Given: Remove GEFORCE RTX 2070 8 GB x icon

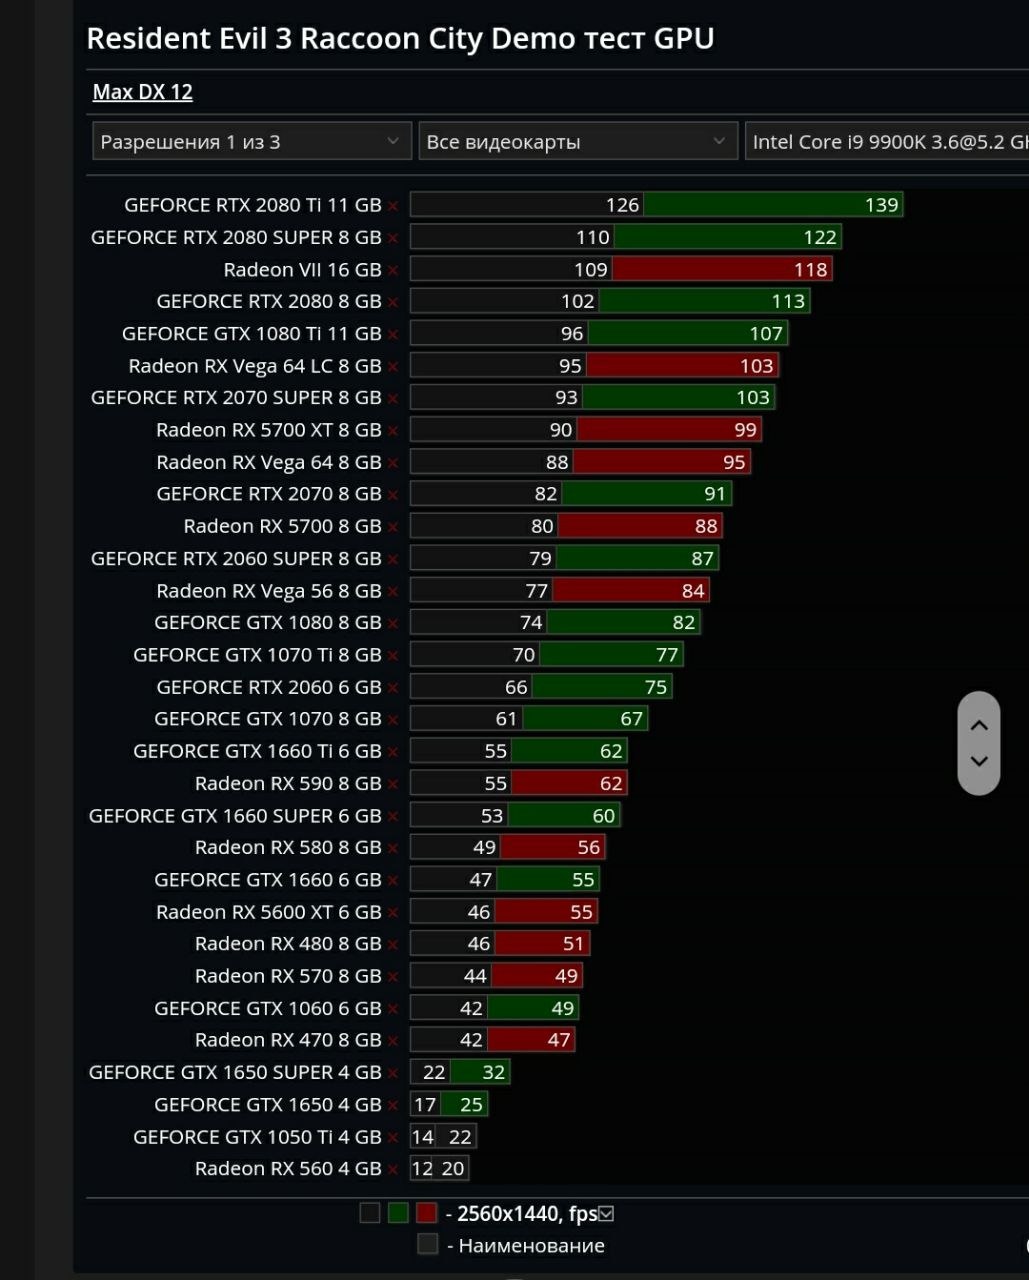Looking at the screenshot, I should pos(393,495).
